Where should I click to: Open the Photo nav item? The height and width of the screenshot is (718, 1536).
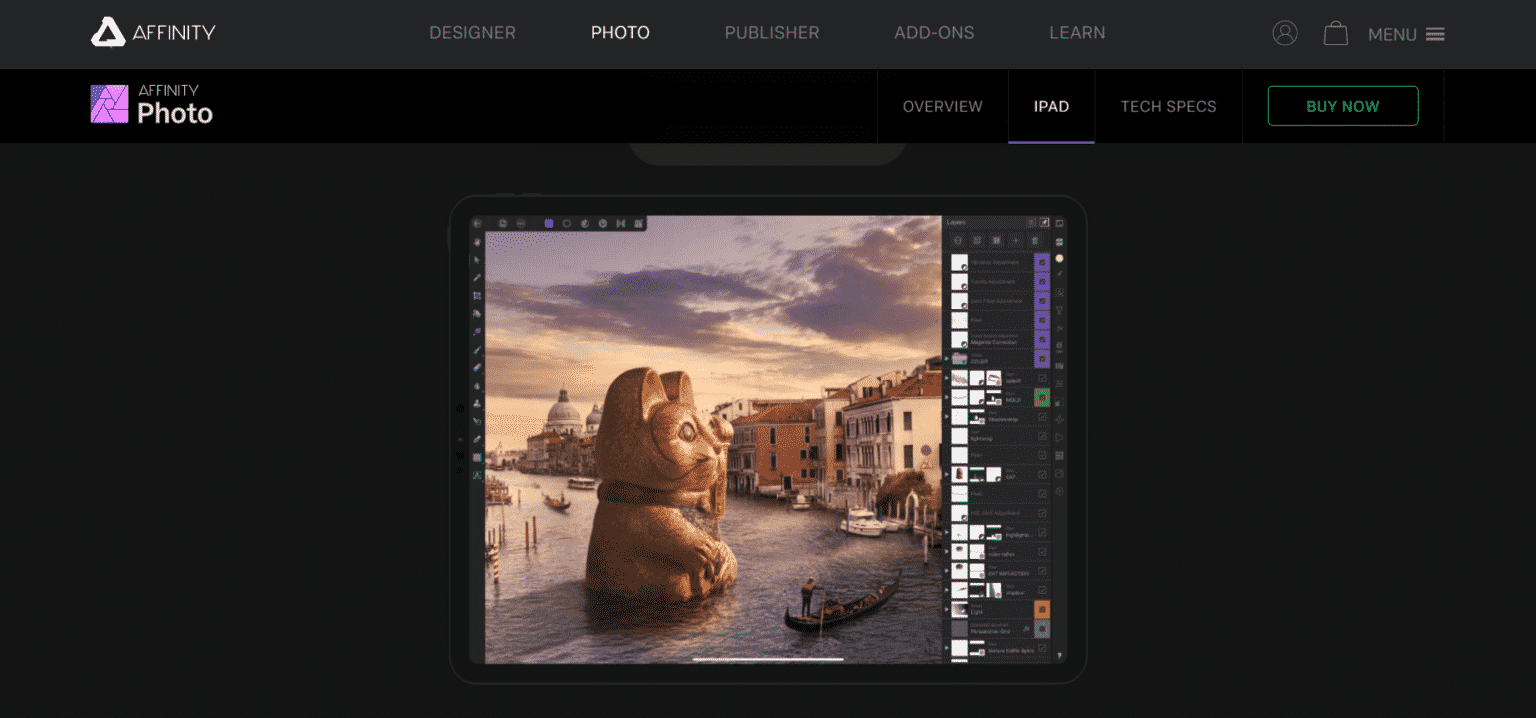[620, 33]
